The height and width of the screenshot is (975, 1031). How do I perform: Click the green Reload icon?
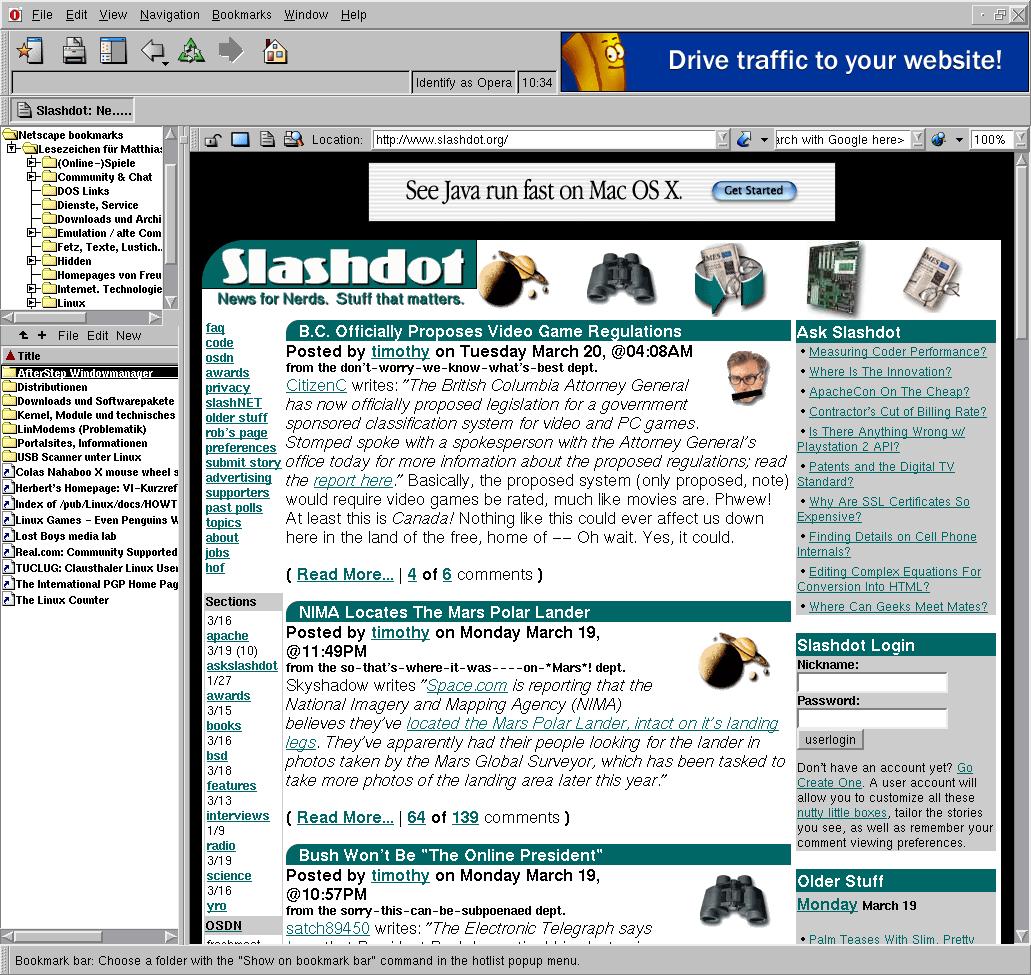coord(191,50)
